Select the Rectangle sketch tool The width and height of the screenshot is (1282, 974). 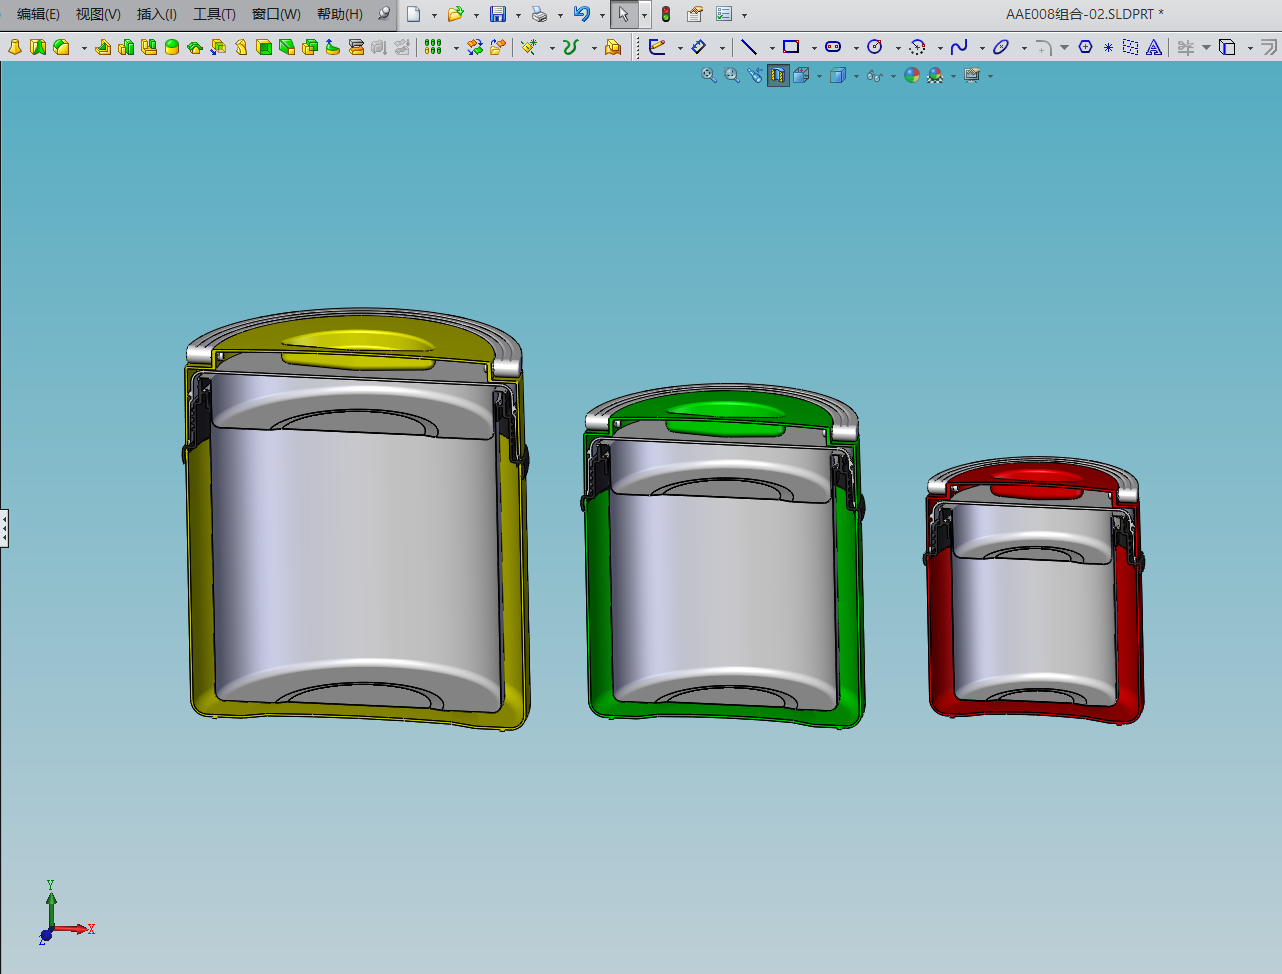coord(791,47)
